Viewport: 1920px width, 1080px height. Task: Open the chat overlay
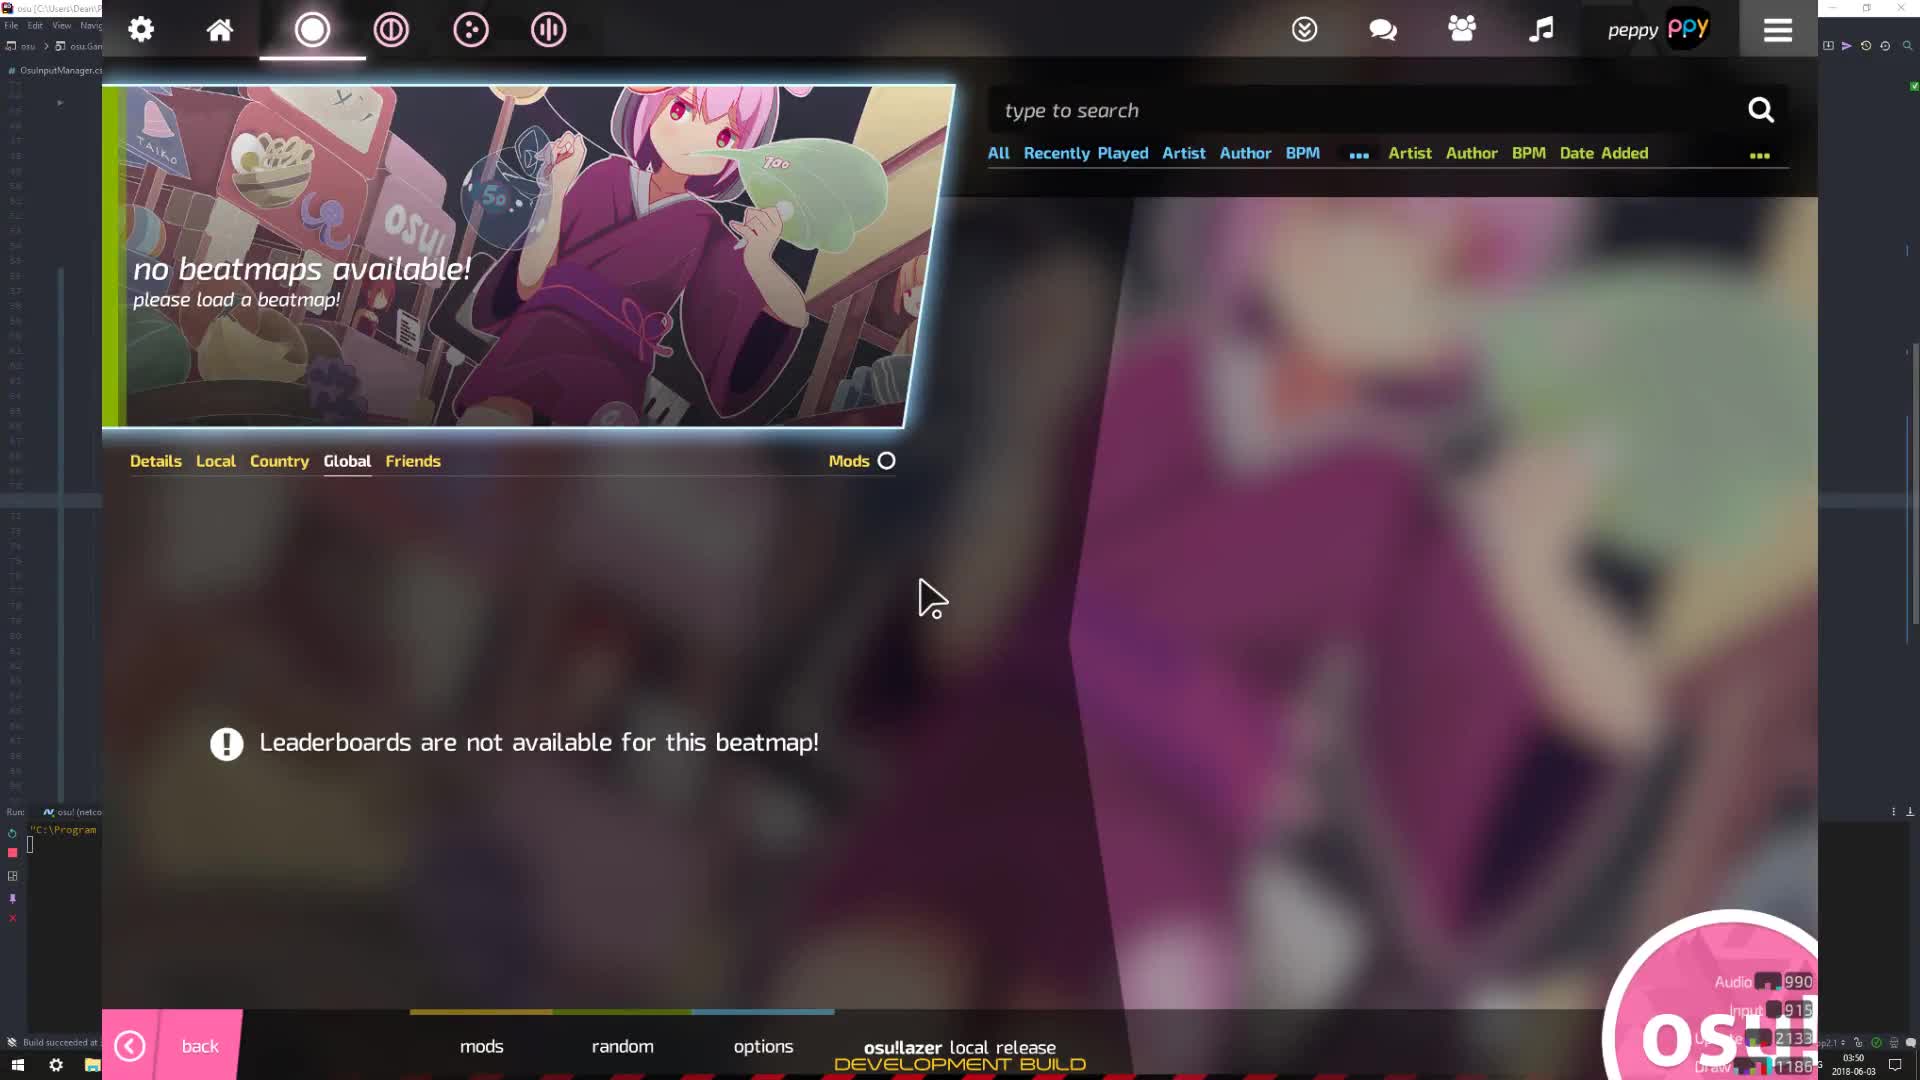point(1383,29)
